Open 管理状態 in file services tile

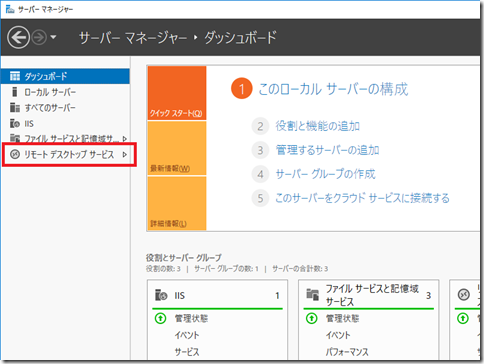pyautogui.click(x=343, y=318)
